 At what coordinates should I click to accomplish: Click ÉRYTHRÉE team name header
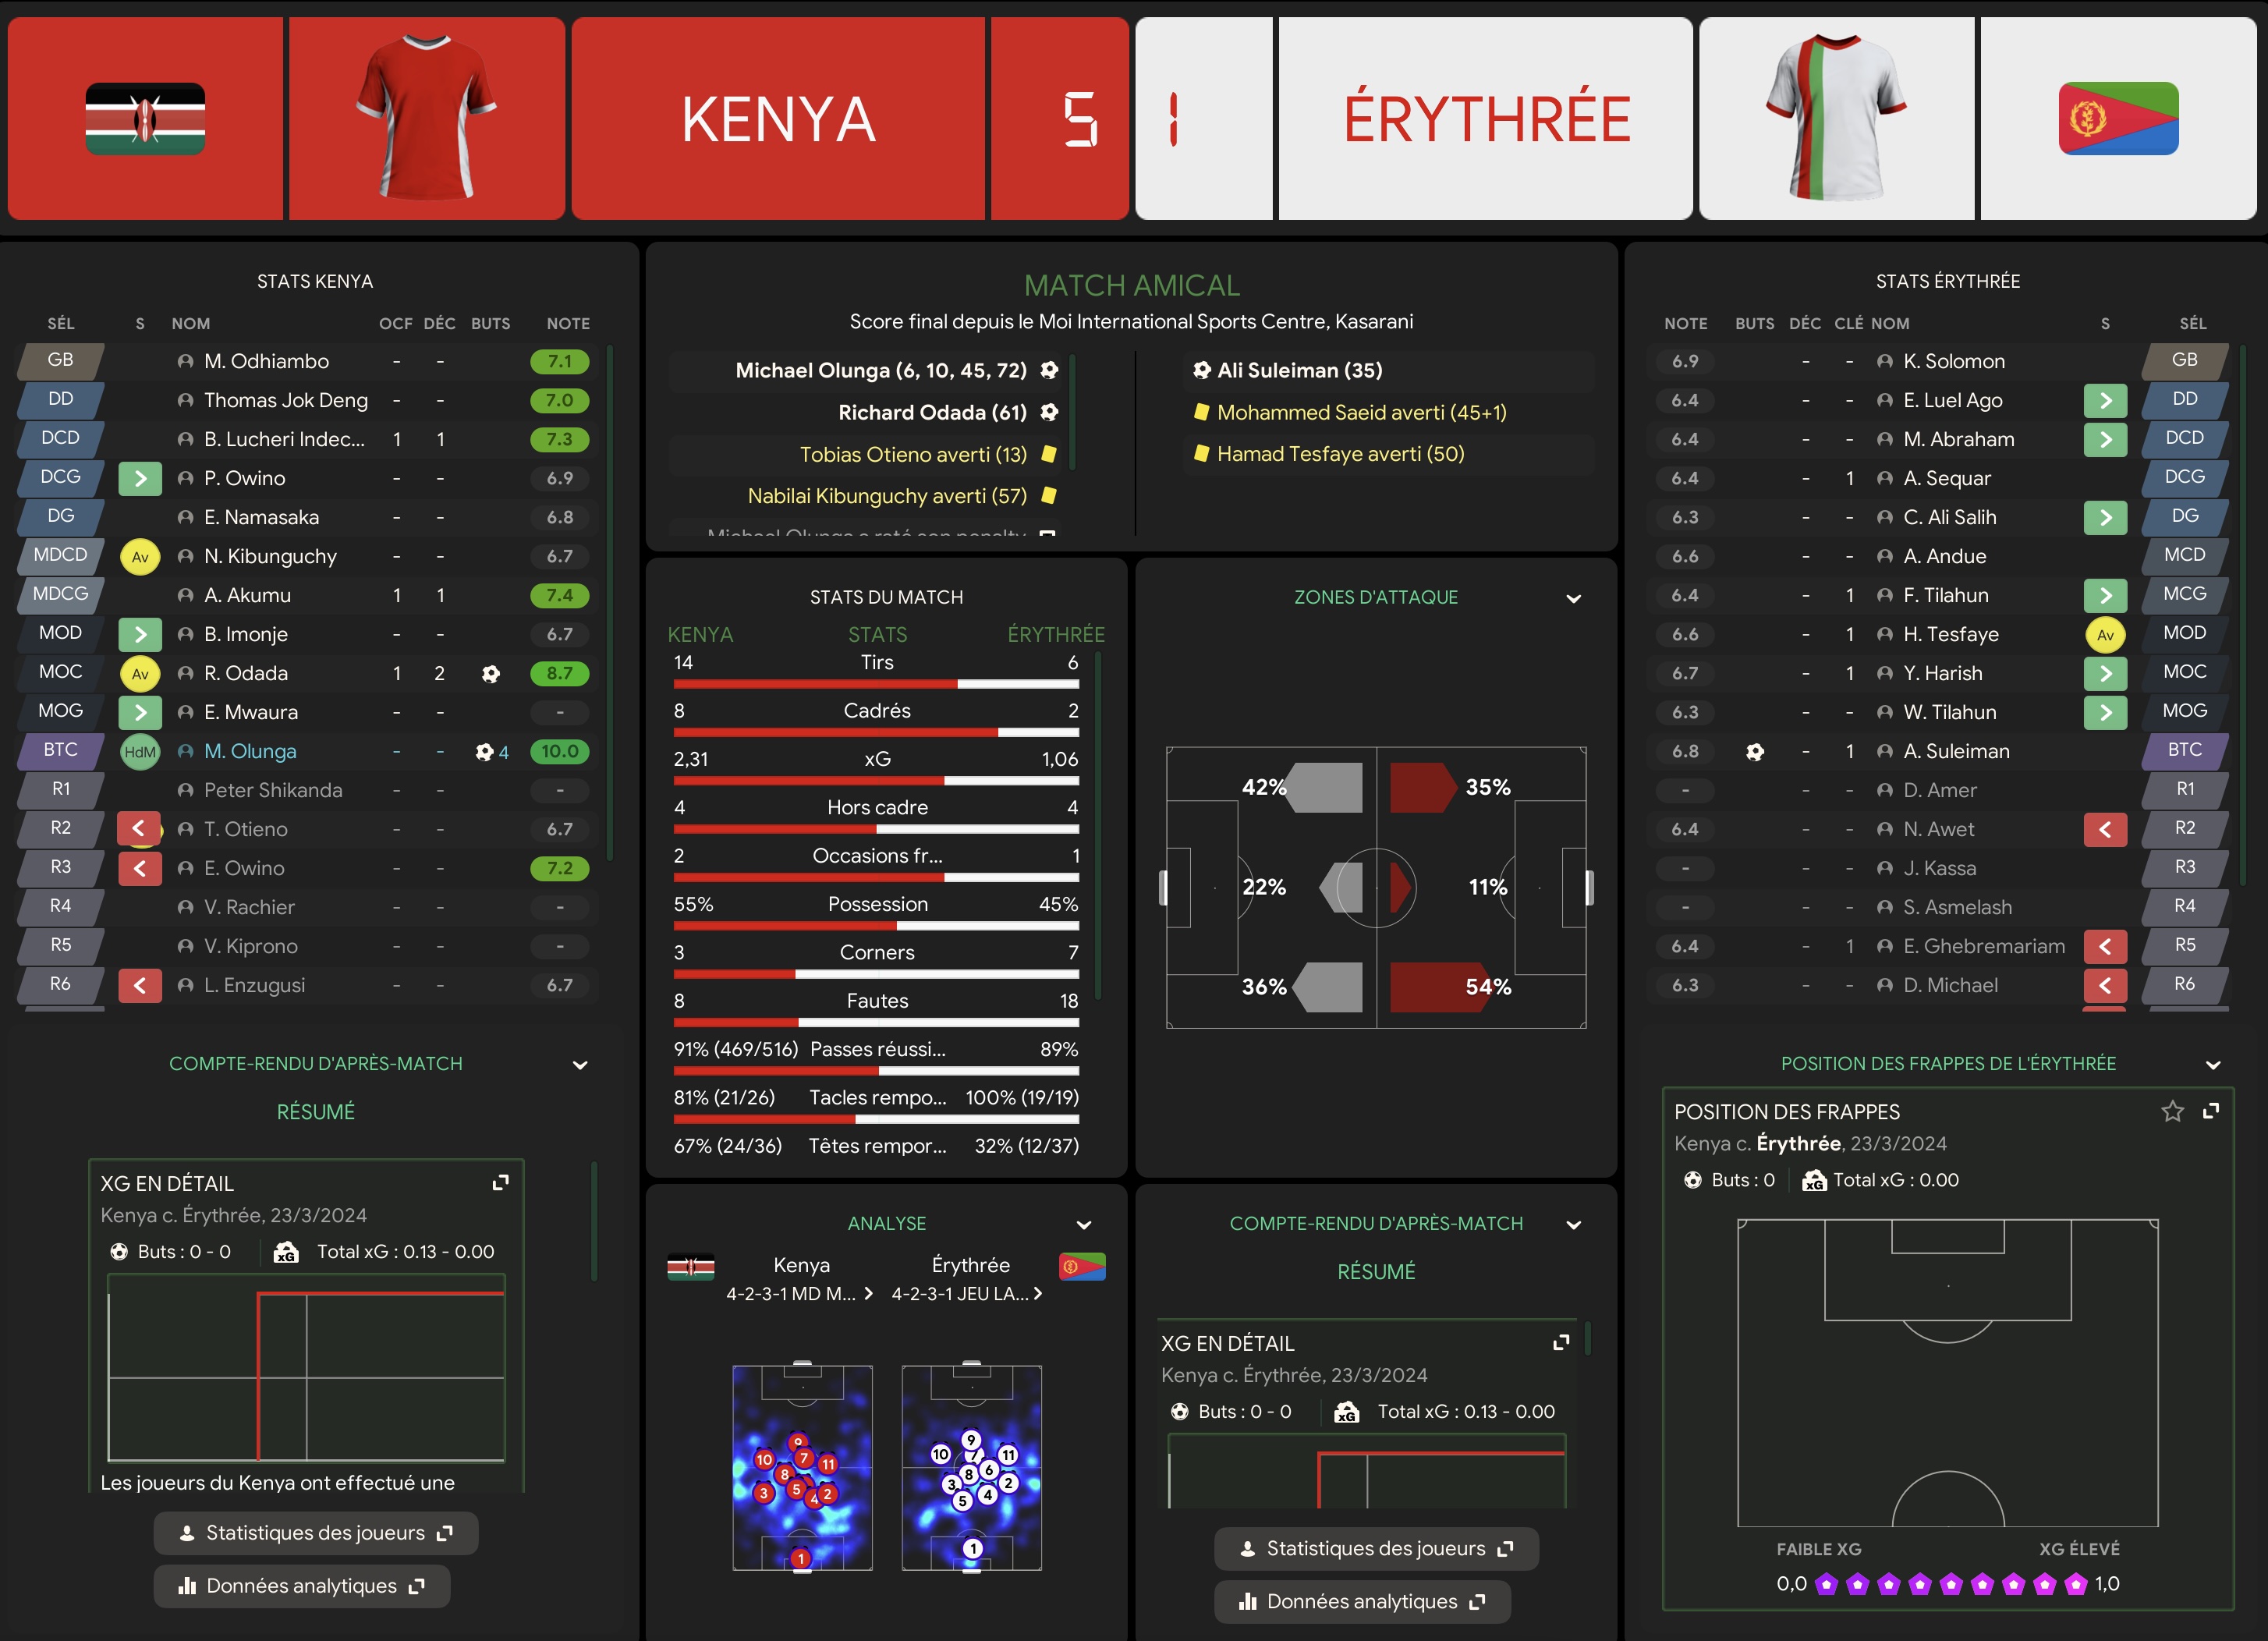click(1487, 119)
